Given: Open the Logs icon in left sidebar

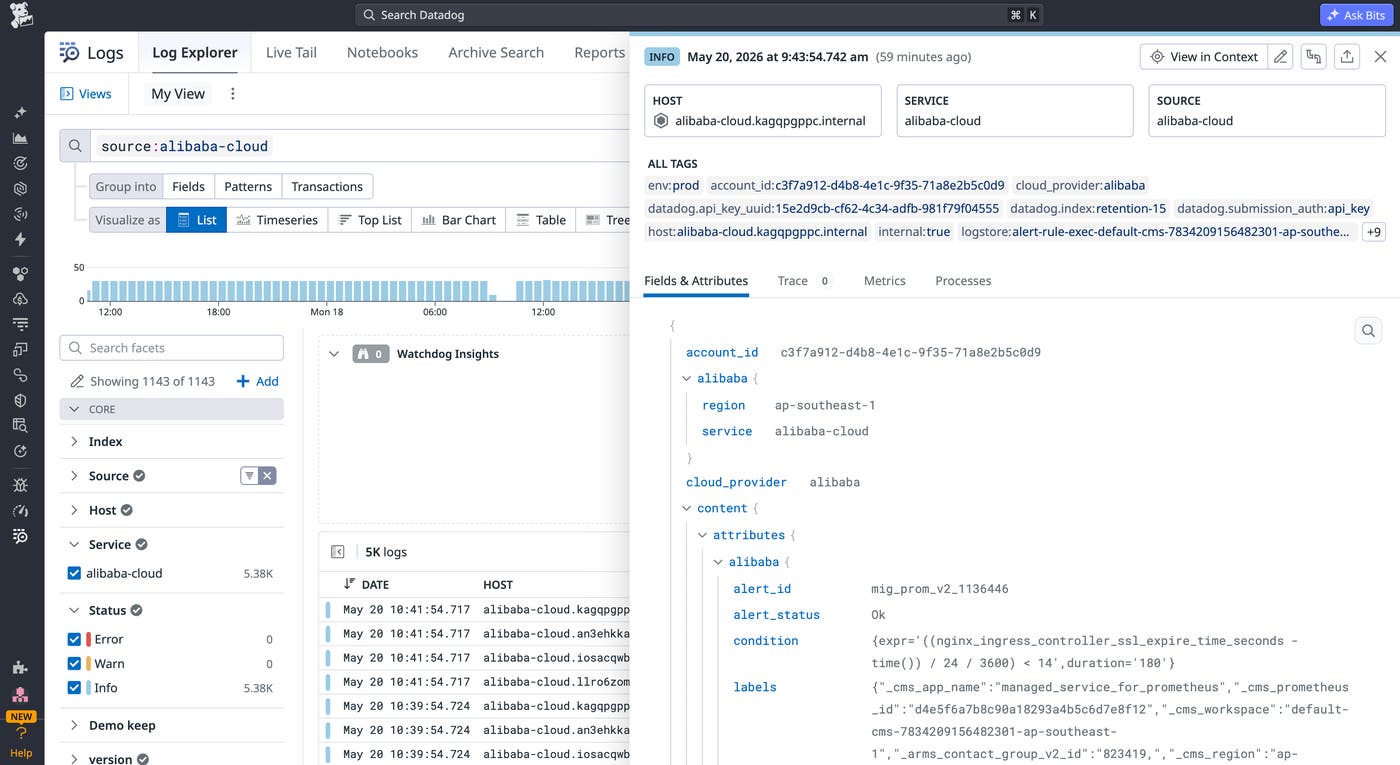Looking at the screenshot, I should click(x=20, y=537).
